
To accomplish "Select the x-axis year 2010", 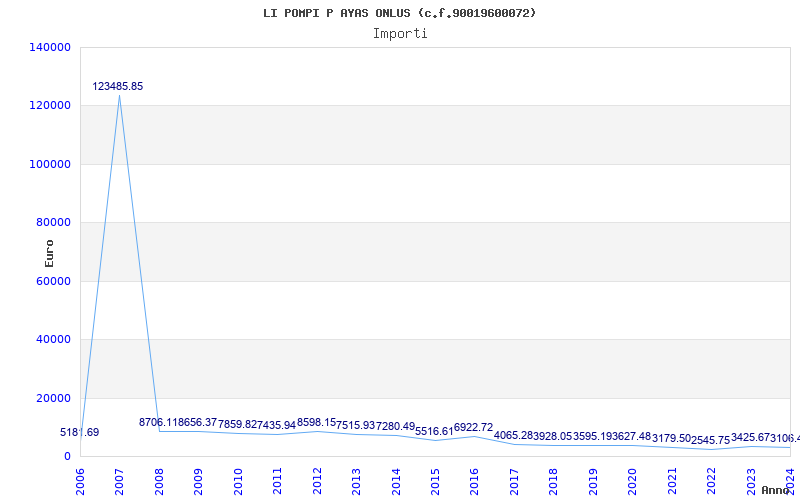I will (x=238, y=481).
